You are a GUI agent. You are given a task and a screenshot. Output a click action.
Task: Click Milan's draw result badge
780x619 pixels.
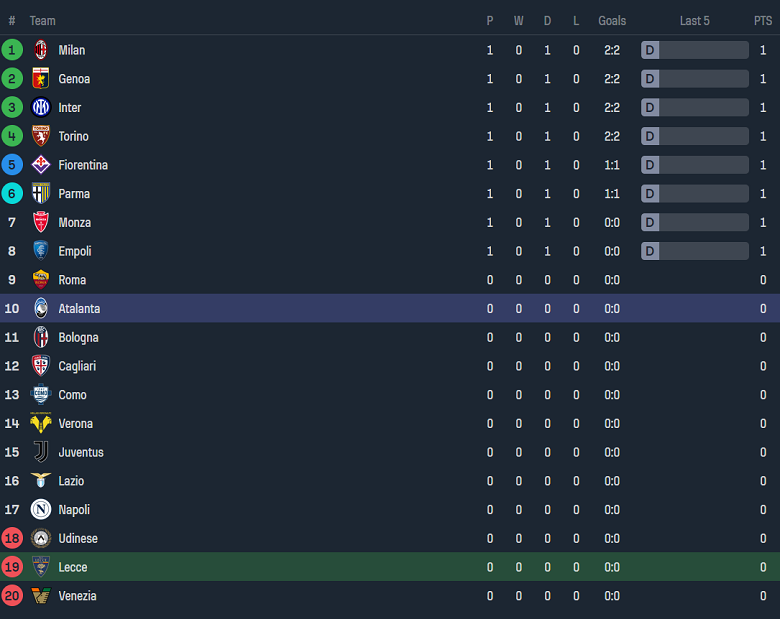[650, 50]
